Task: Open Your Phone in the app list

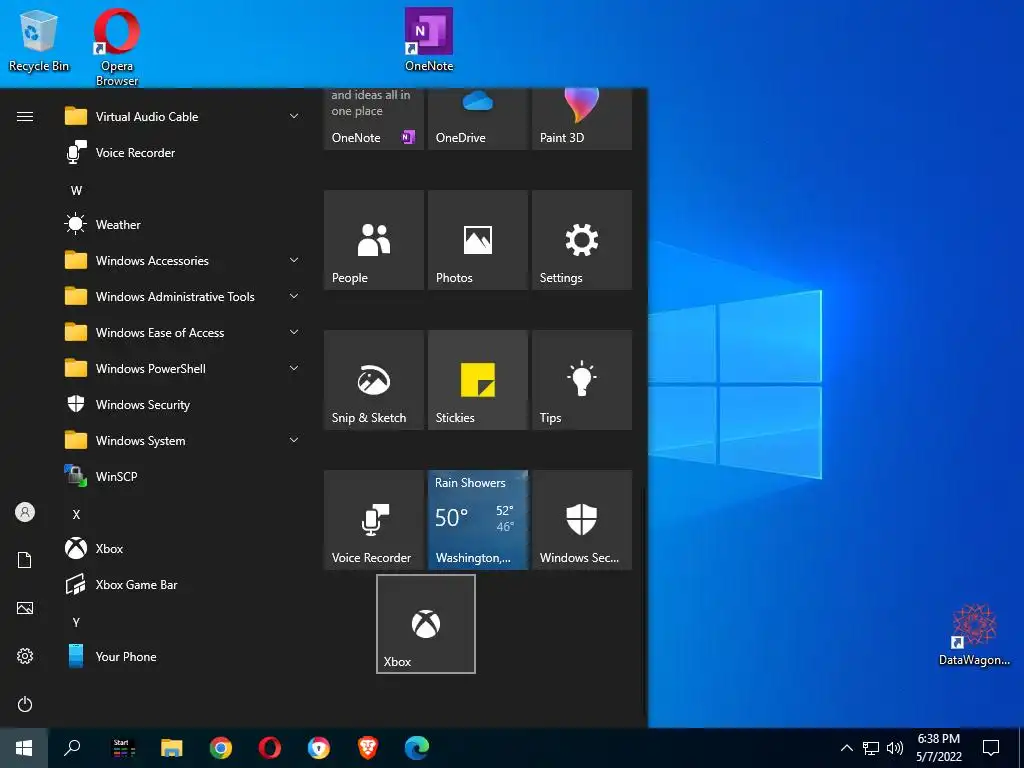Action: (x=182, y=656)
